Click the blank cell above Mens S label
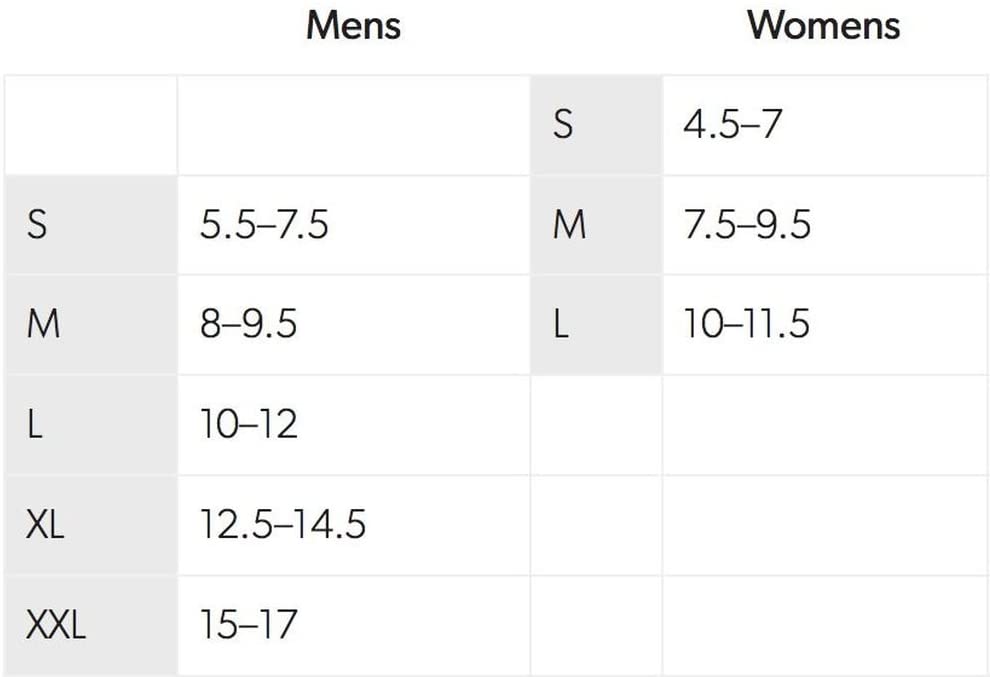The image size is (990, 677). [x=91, y=125]
